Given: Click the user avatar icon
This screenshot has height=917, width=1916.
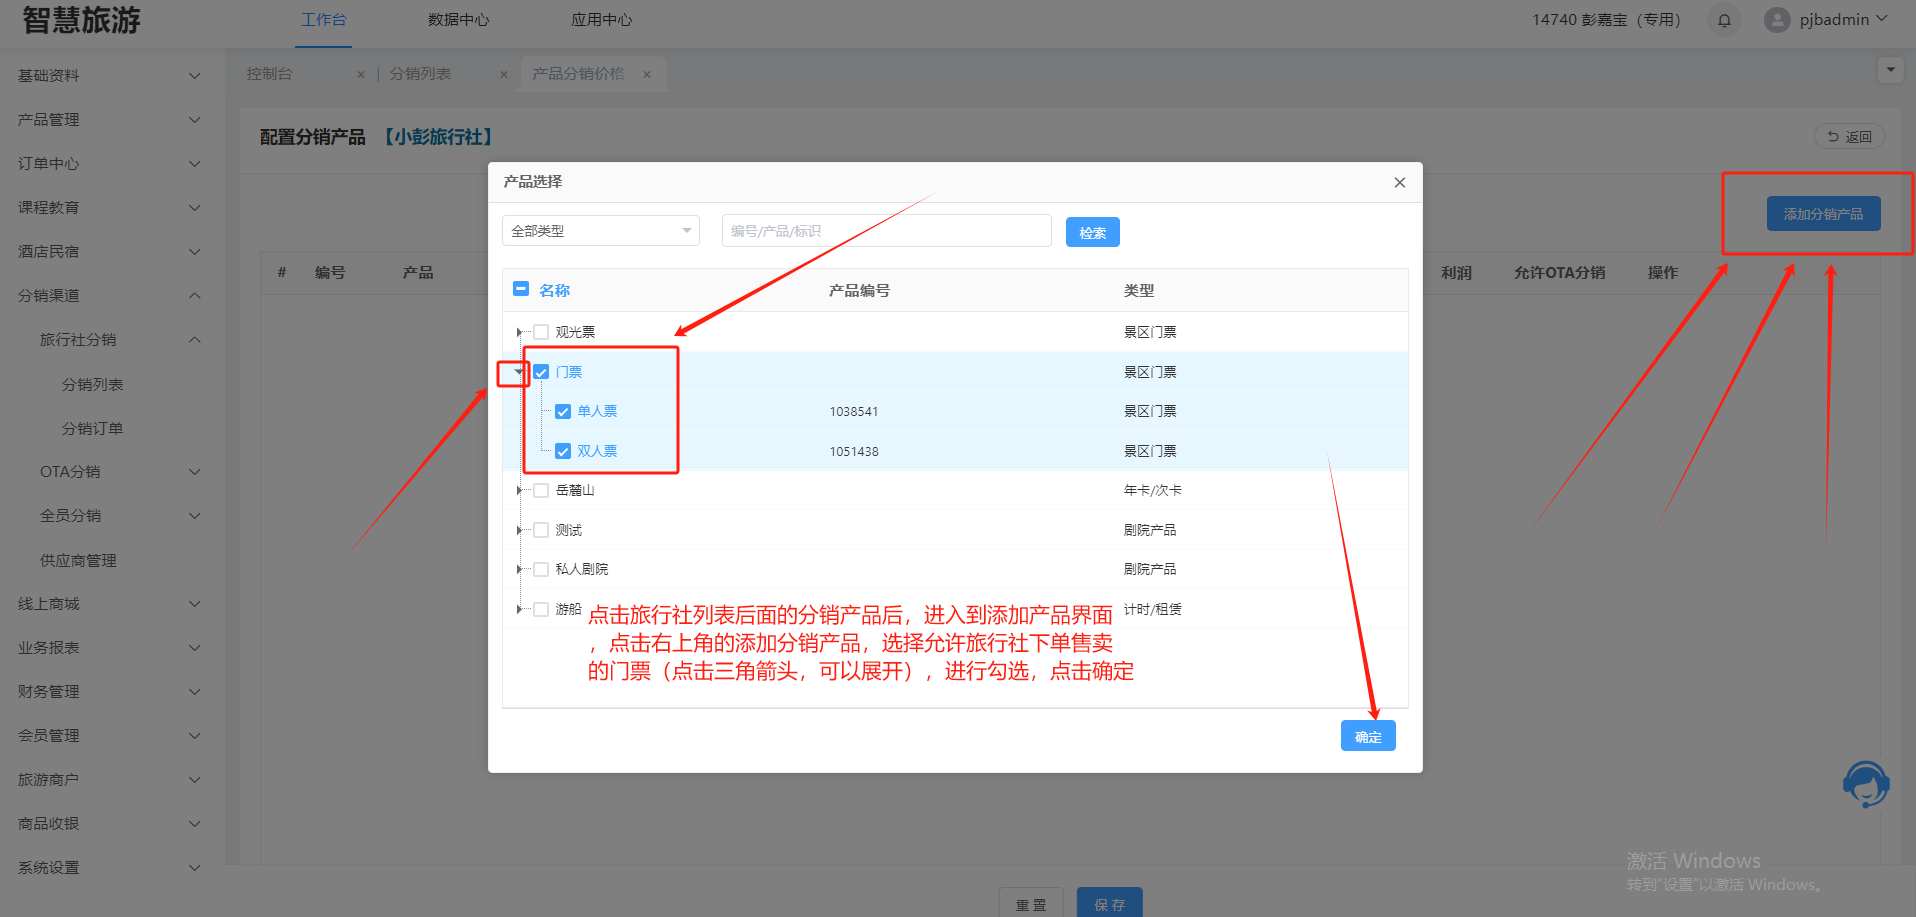Looking at the screenshot, I should coord(1776,20).
